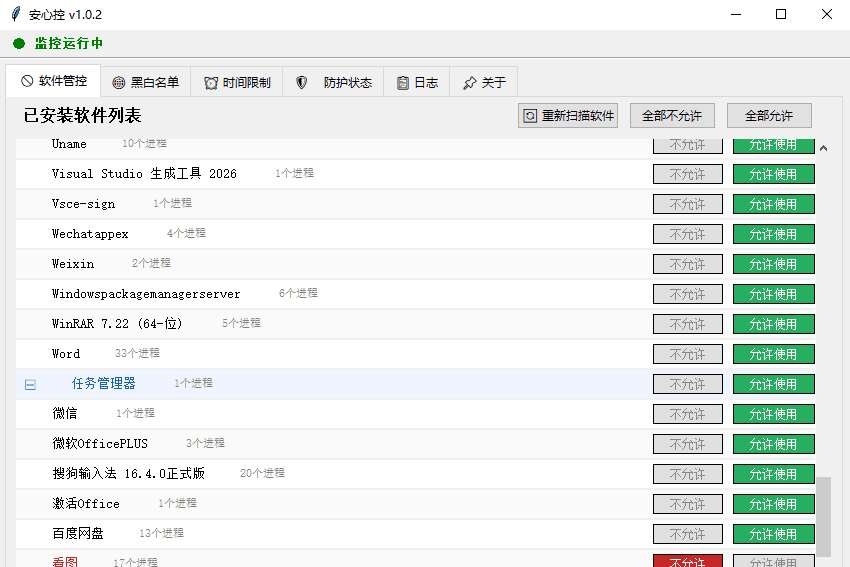Viewport: 850px width, 567px height.
Task: Set 百度网盘 to 不允许
Action: click(x=687, y=534)
